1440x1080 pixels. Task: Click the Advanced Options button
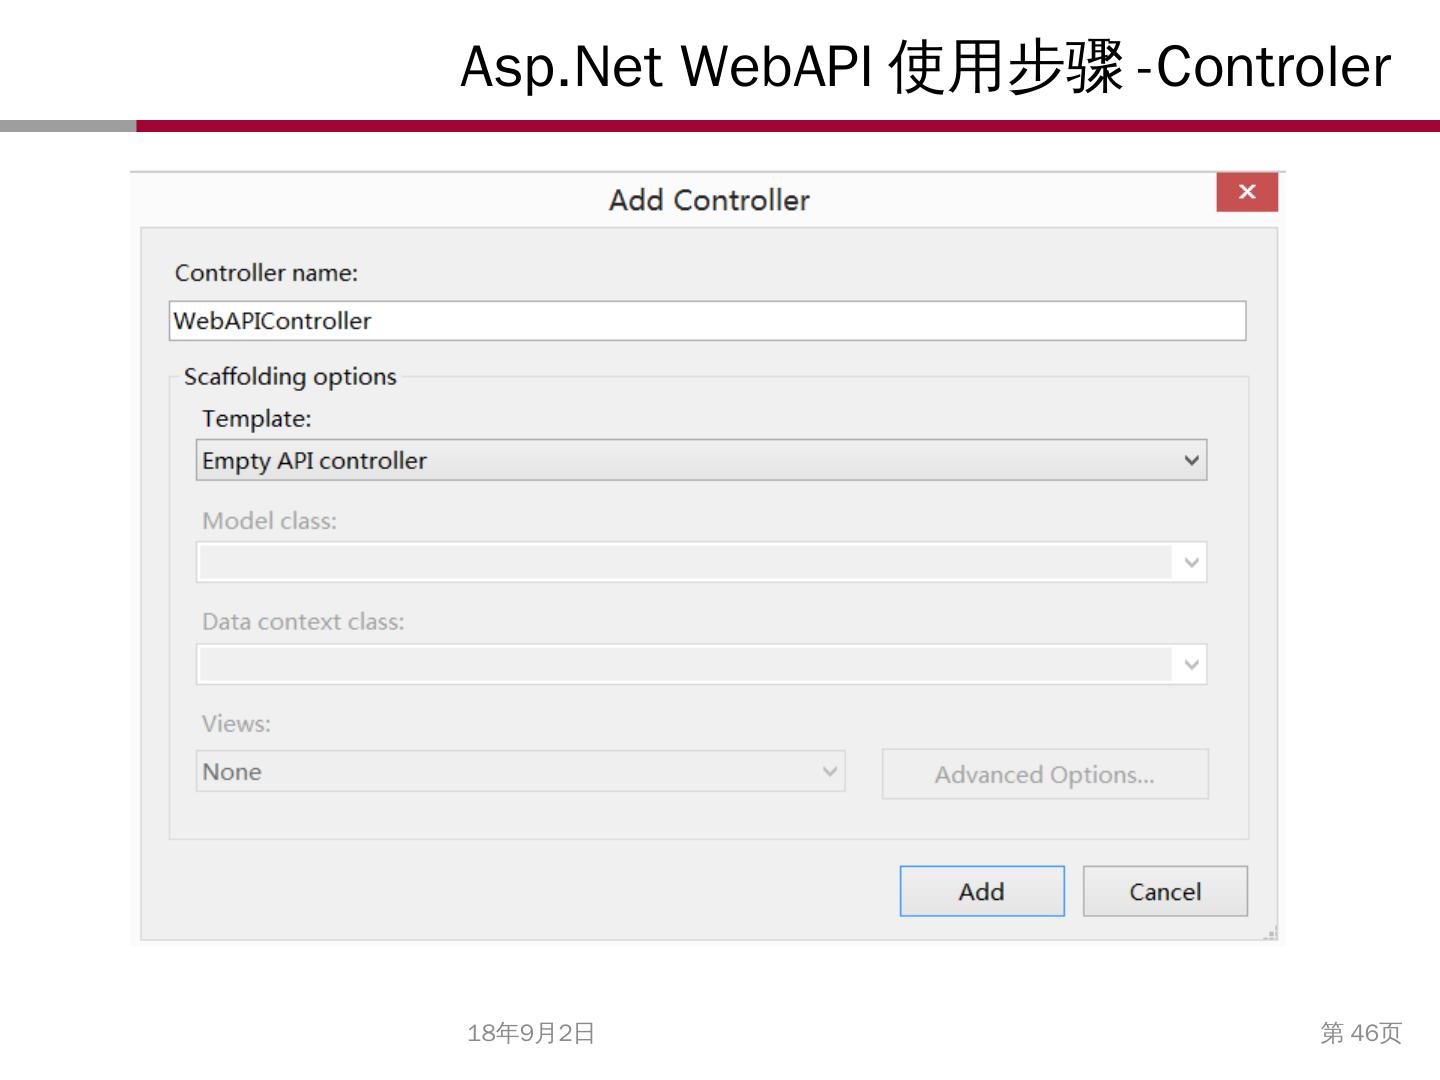(x=1045, y=774)
